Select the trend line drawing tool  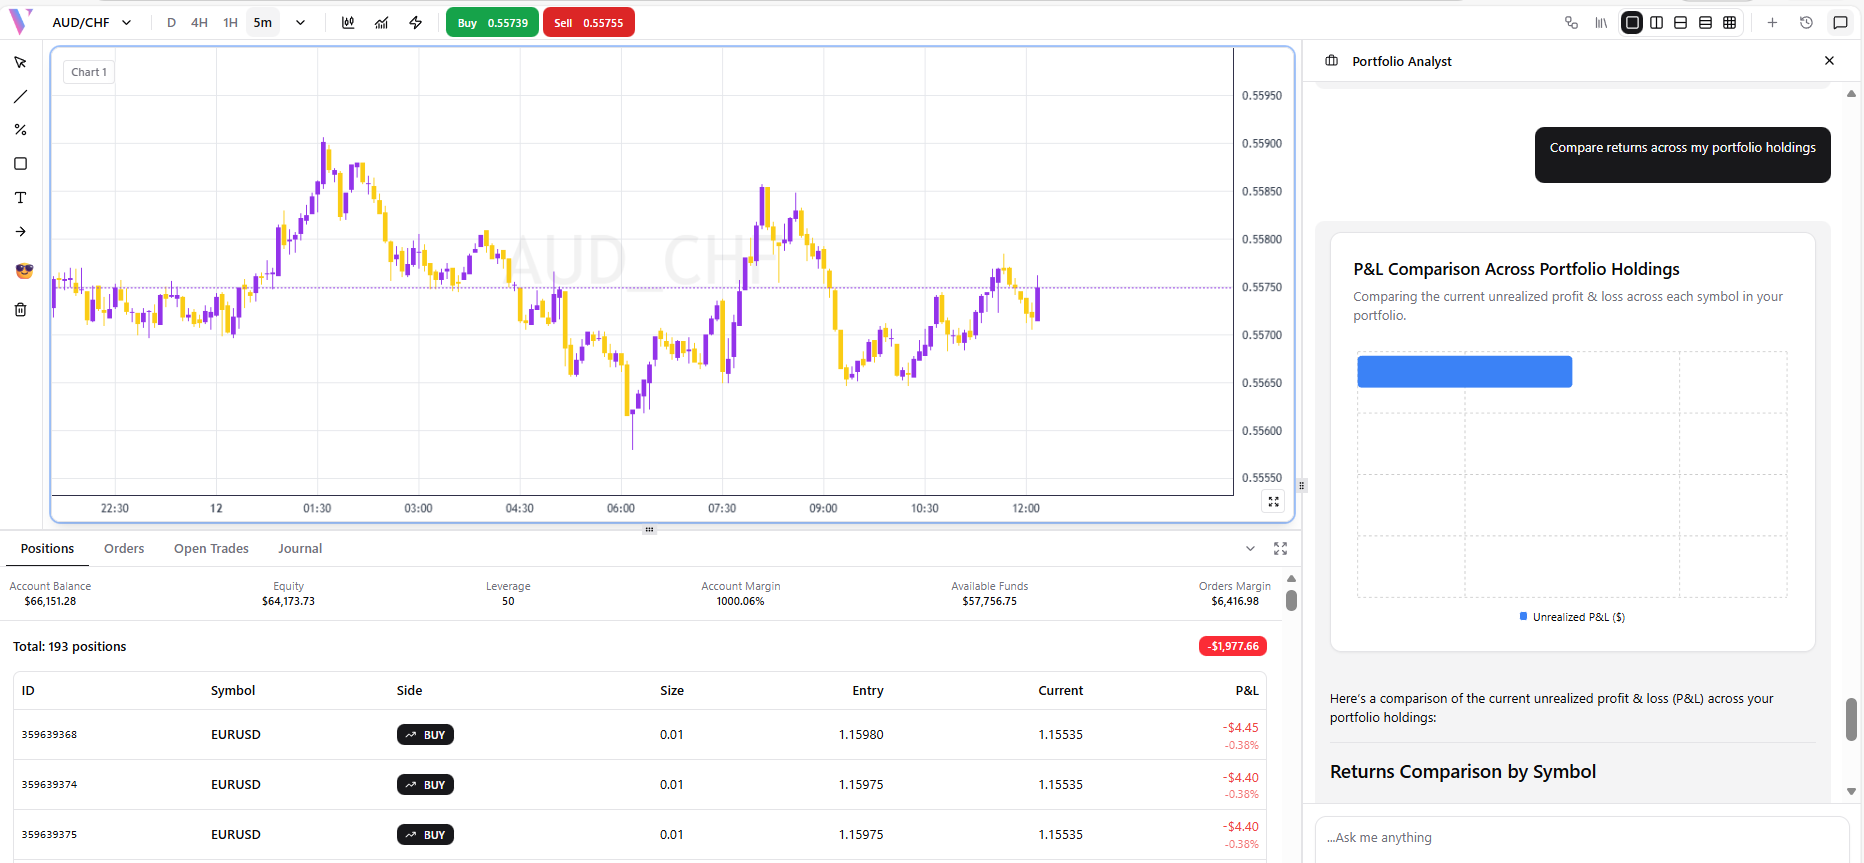(20, 97)
